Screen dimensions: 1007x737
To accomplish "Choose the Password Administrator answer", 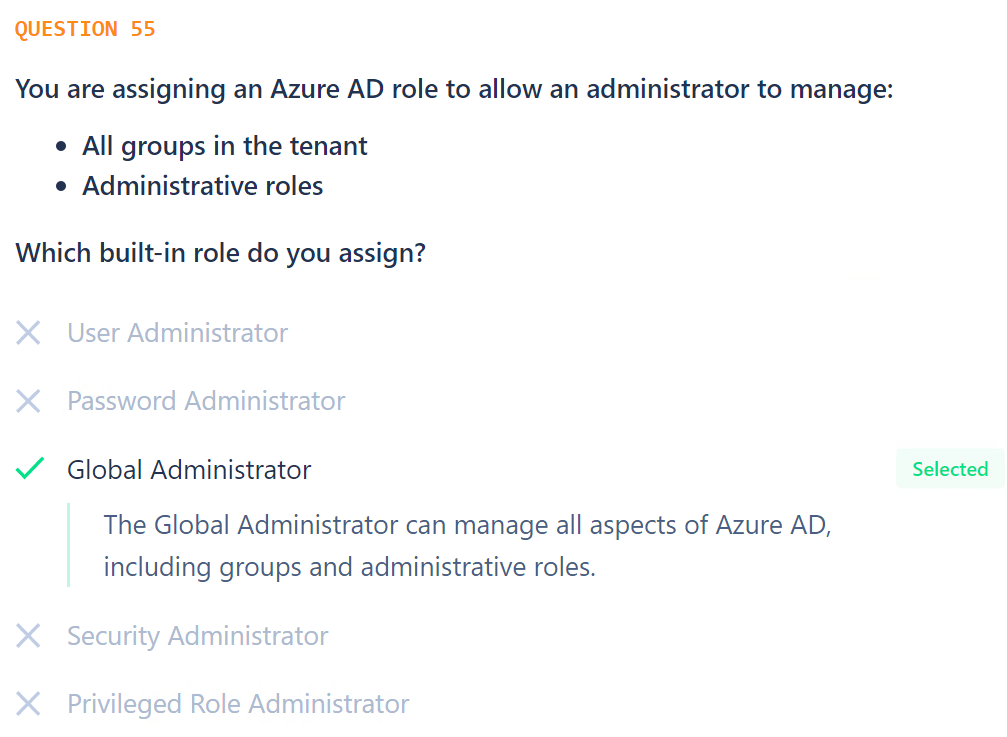I will click(206, 401).
